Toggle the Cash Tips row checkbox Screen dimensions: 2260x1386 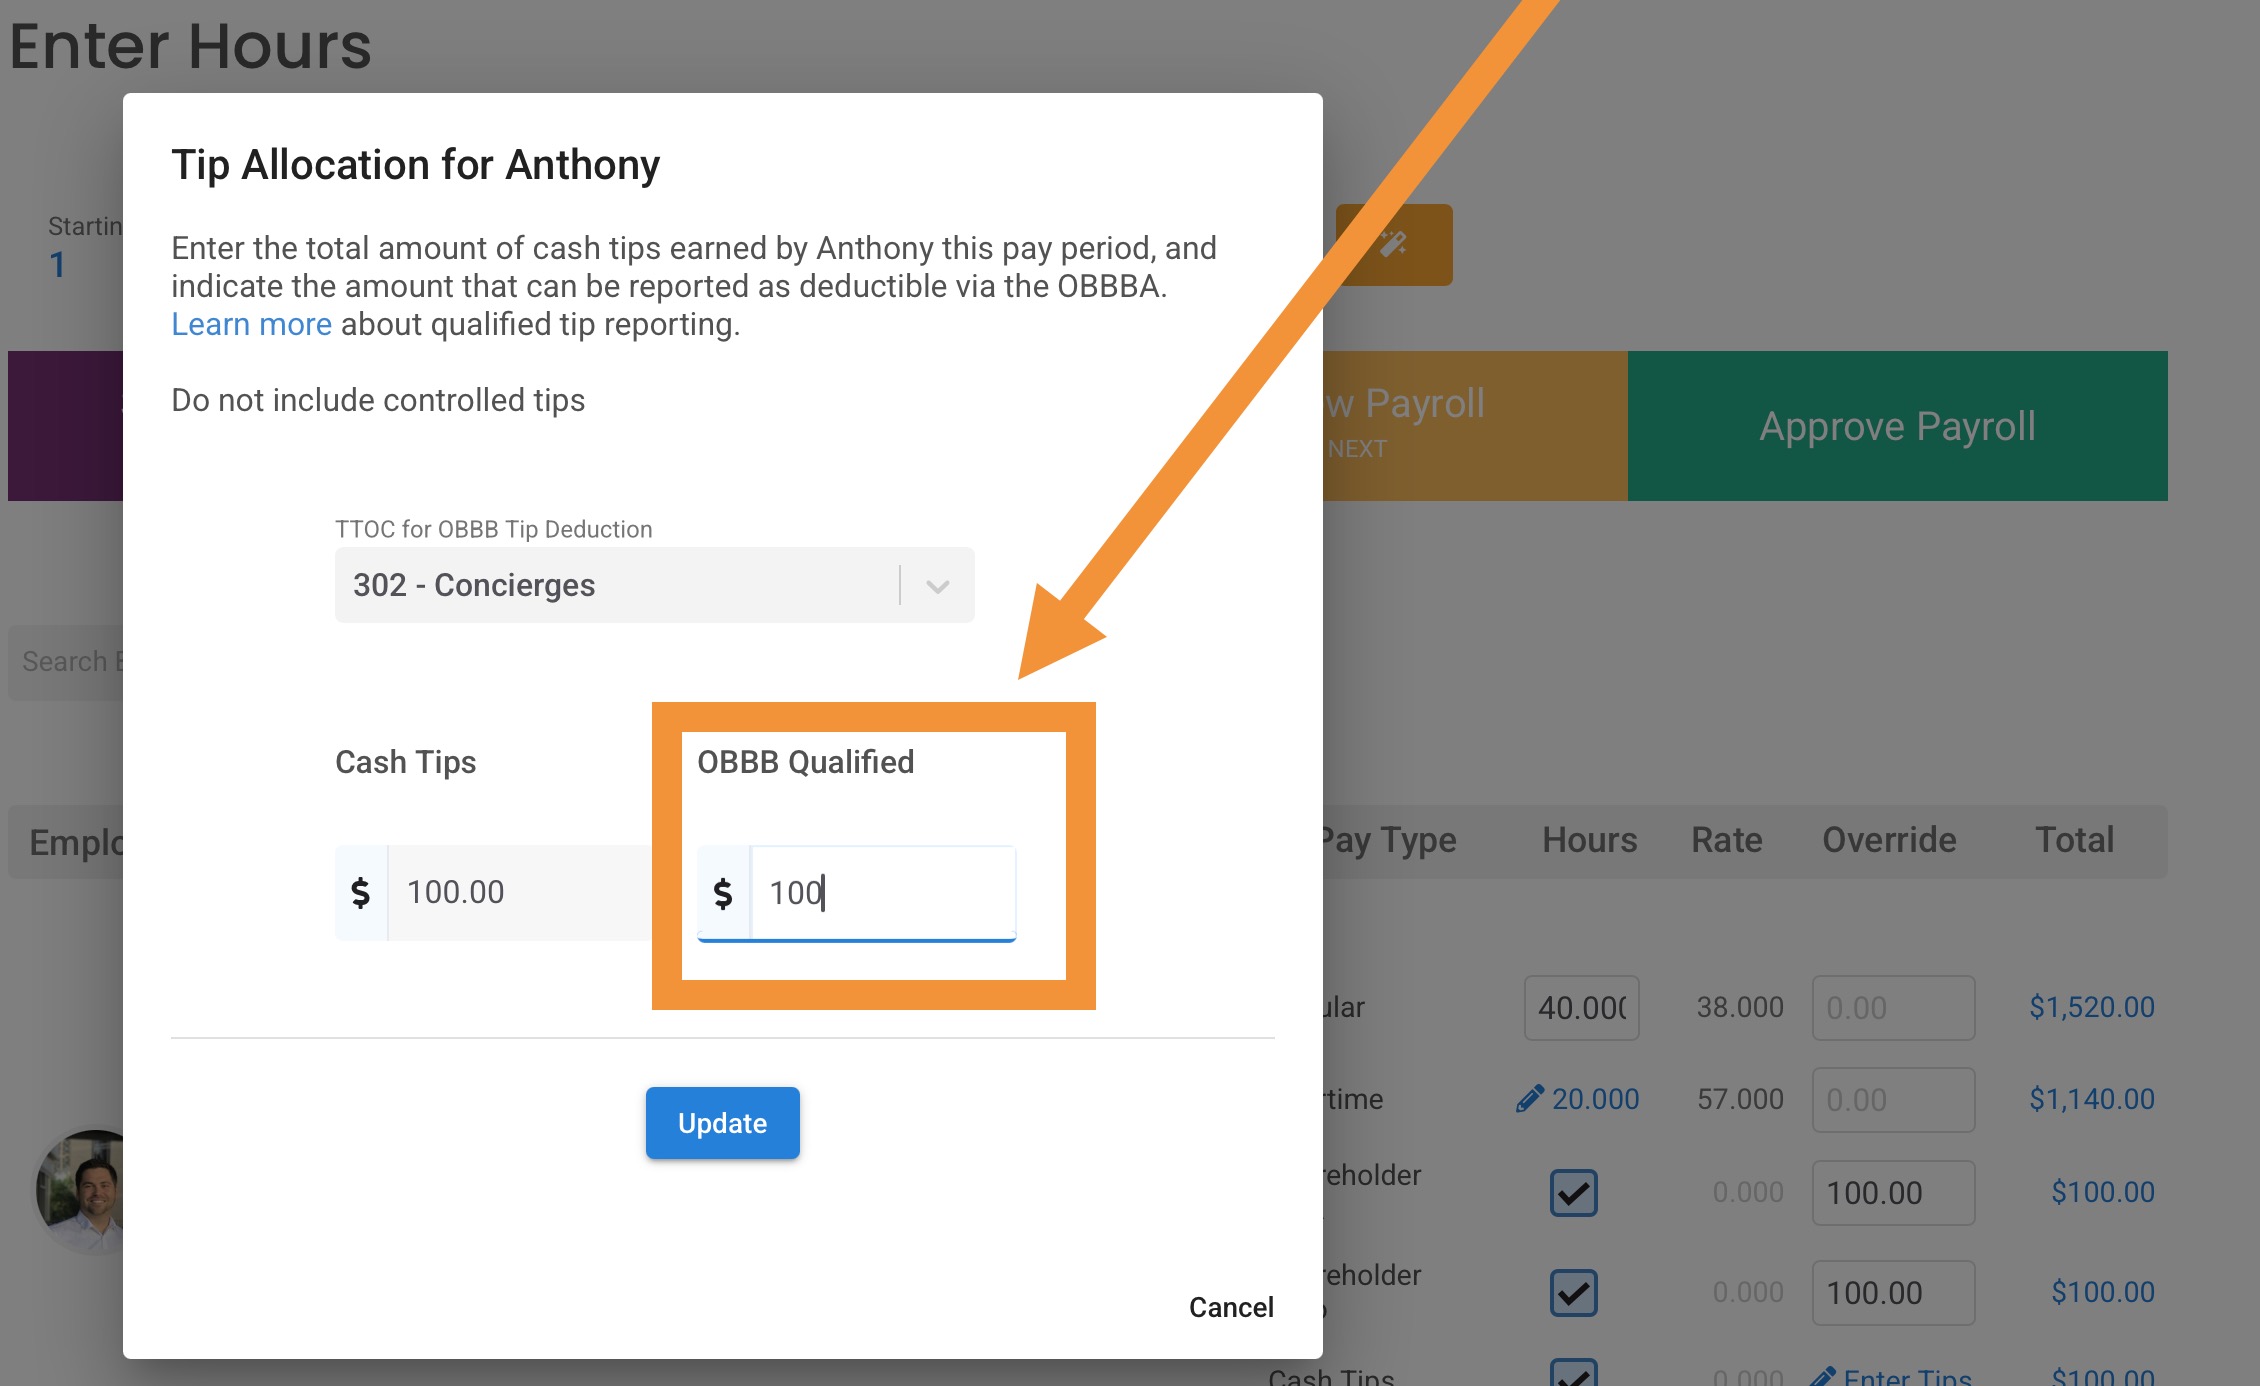click(x=1573, y=1374)
